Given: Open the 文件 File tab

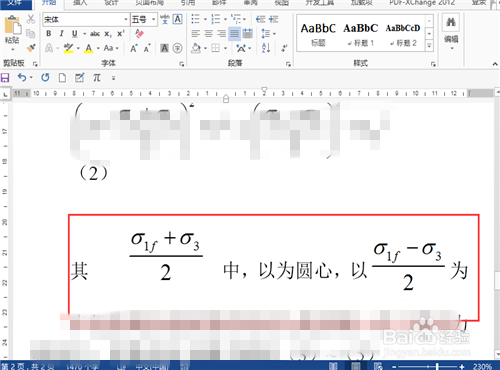Looking at the screenshot, I should click(15, 3).
